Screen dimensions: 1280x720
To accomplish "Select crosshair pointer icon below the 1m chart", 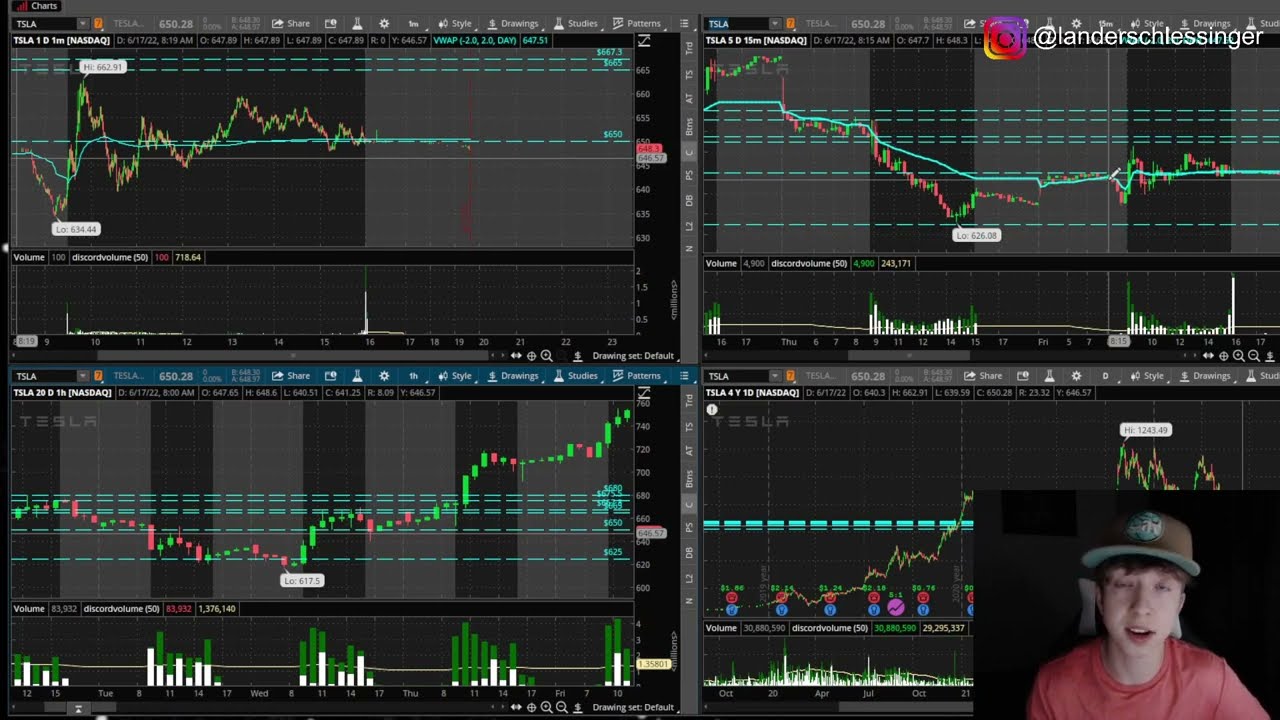I will [x=531, y=356].
